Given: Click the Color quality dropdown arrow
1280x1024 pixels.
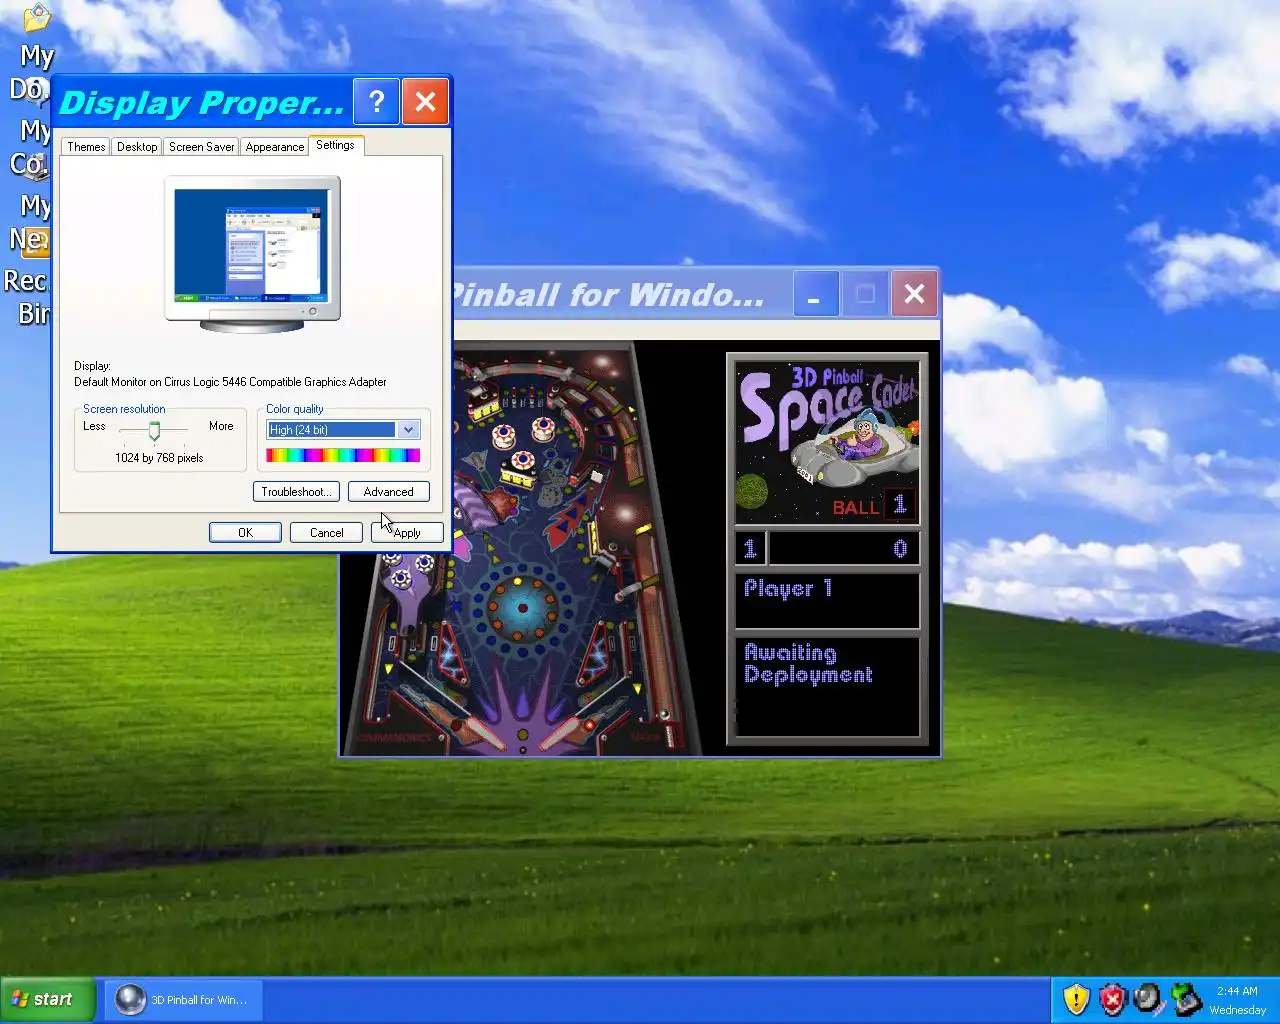Looking at the screenshot, I should (x=408, y=430).
